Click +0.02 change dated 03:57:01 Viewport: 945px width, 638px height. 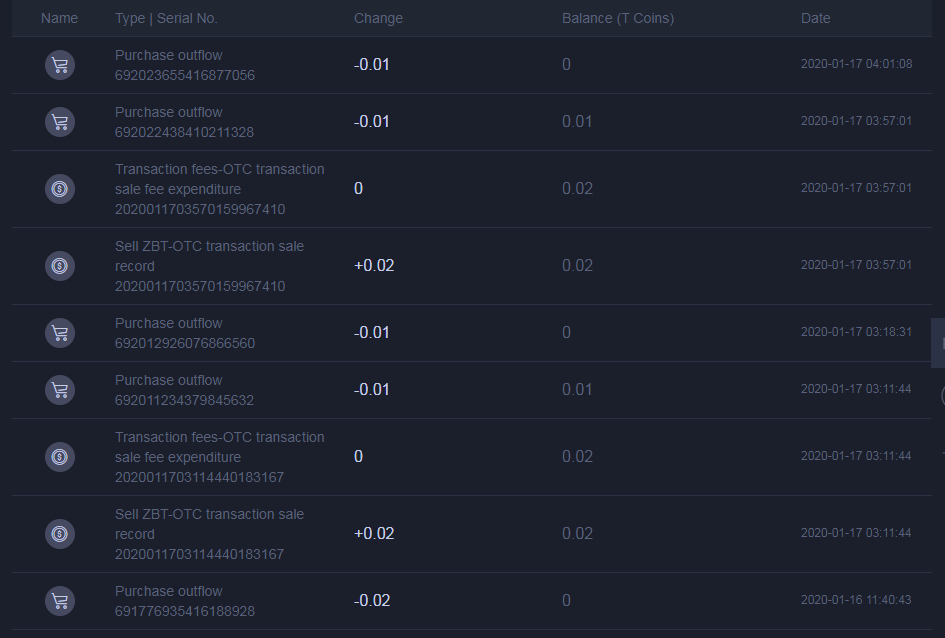[374, 266]
